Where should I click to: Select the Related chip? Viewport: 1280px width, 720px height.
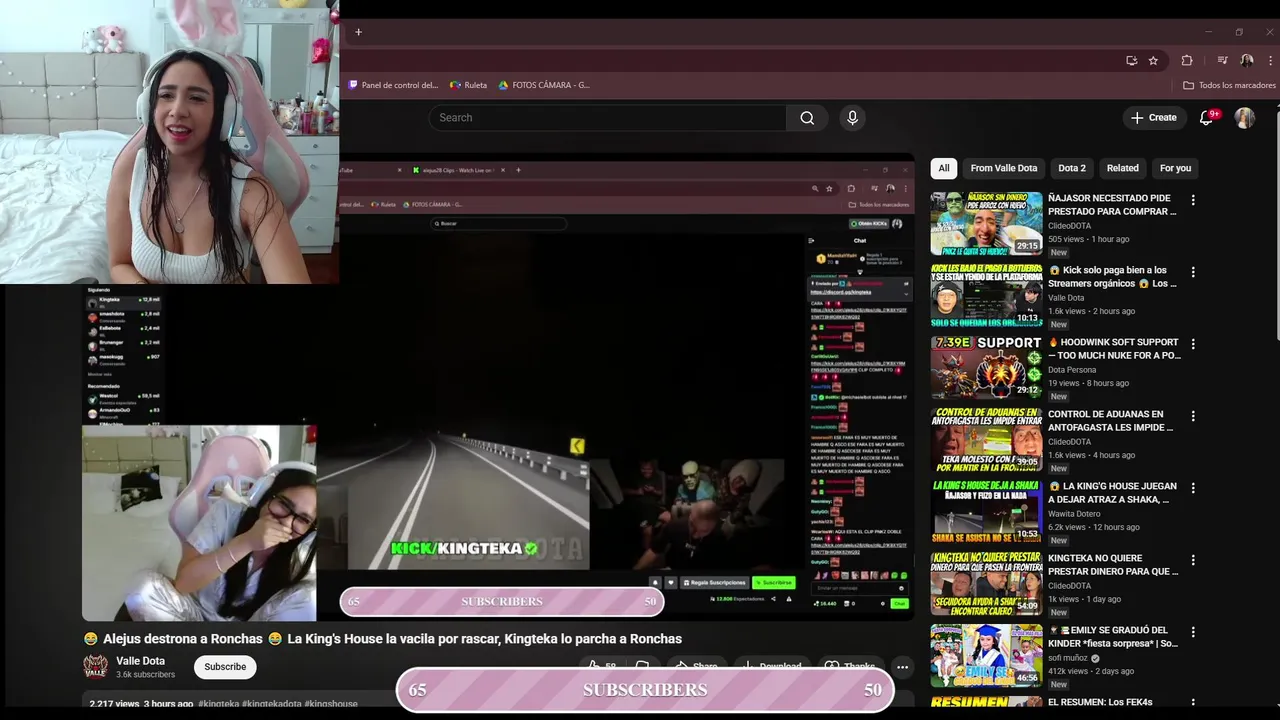click(x=1122, y=168)
